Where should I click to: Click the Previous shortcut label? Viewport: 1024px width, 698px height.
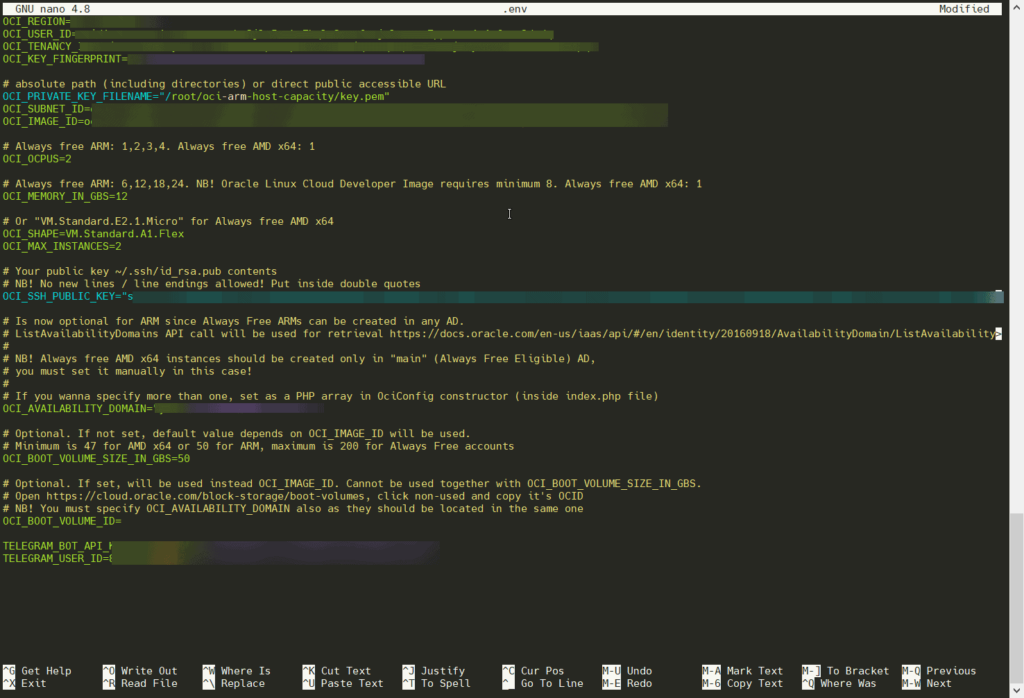pyautogui.click(x=951, y=671)
